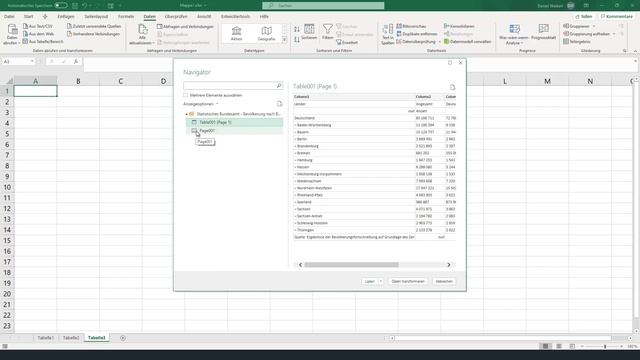Click preview refresh icon beside Table001 title

tap(452, 87)
